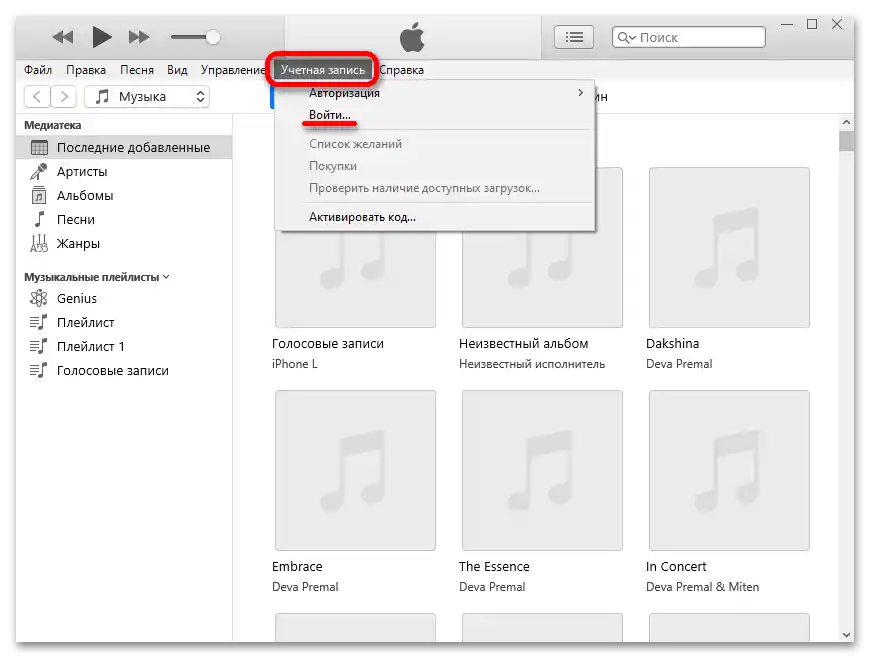This screenshot has height=658, width=870.
Task: Click the guitars icon beside Жанры
Action: [x=39, y=244]
